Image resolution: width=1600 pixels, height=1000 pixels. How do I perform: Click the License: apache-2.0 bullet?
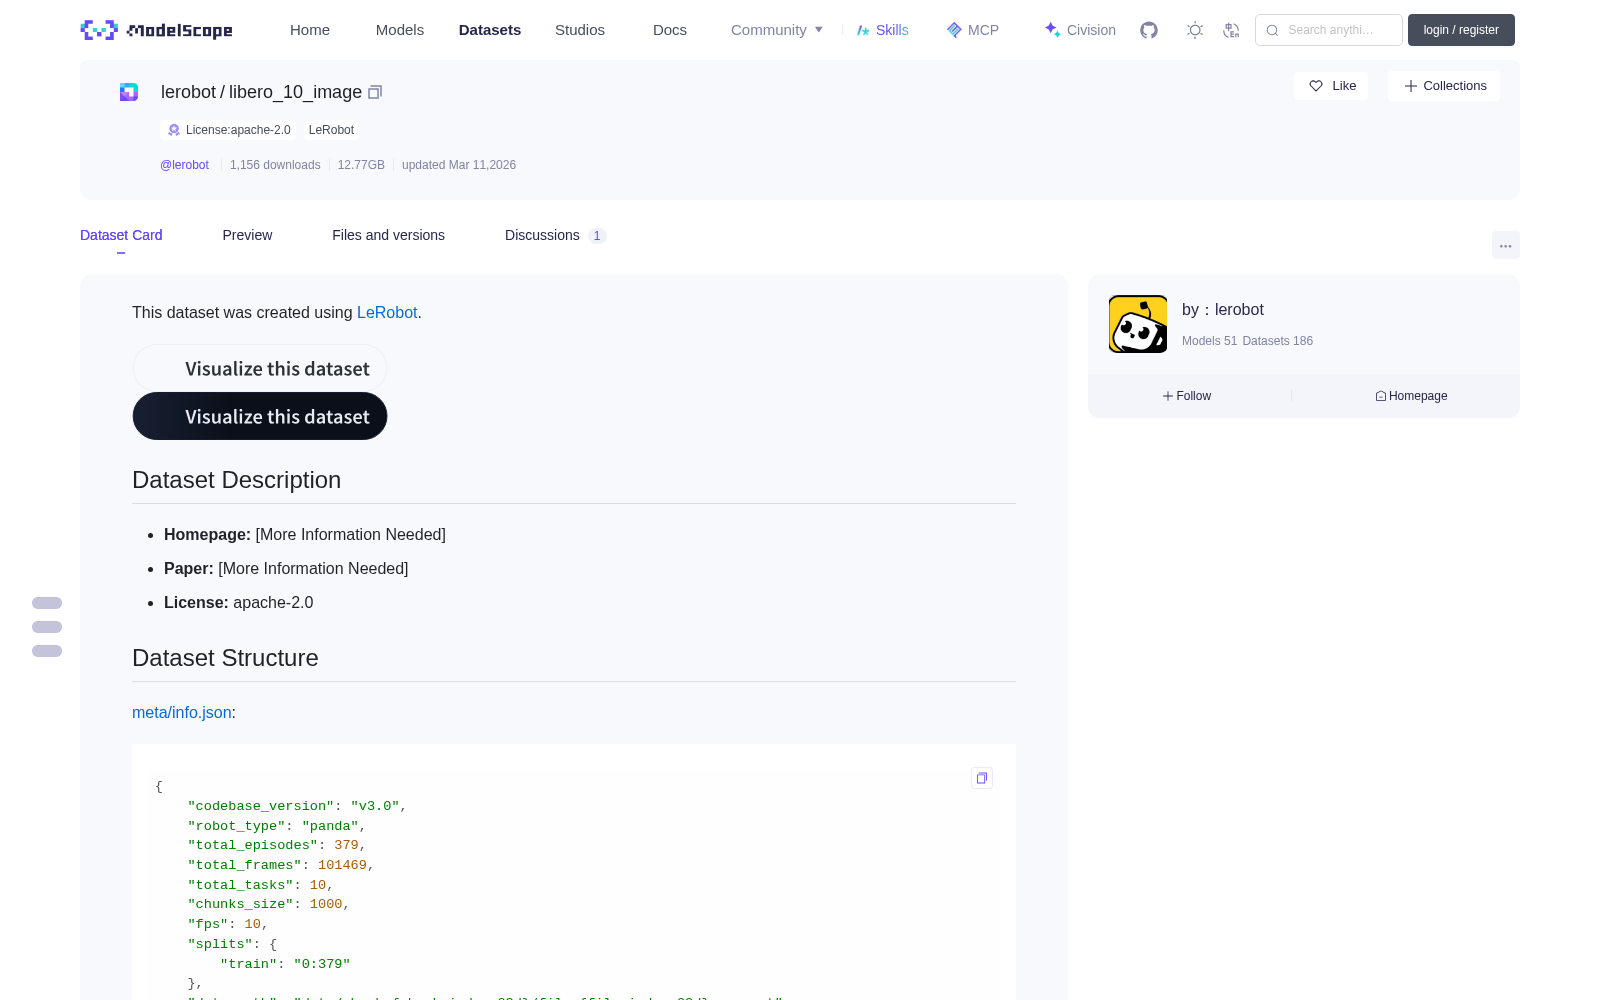[x=239, y=602]
